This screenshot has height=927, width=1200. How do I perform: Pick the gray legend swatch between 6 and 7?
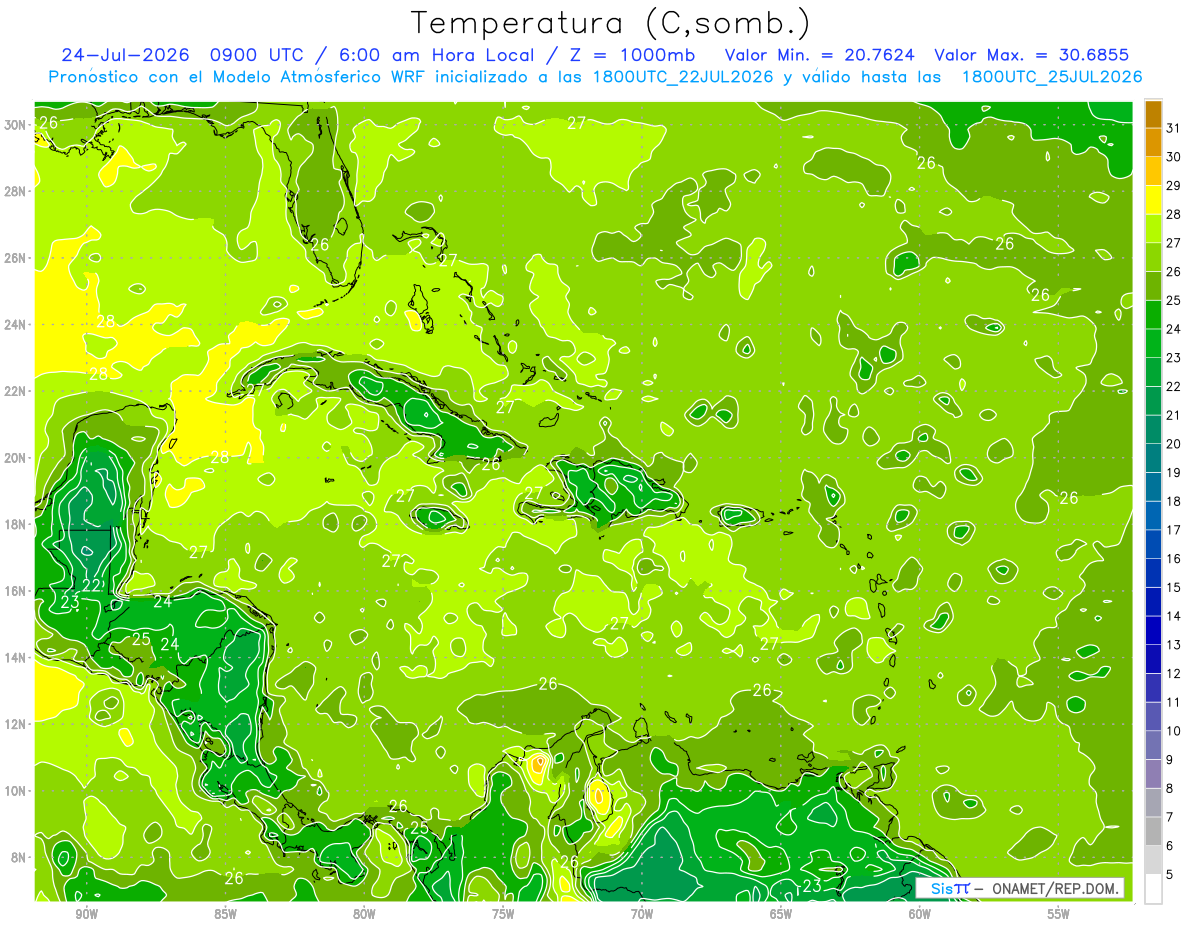pyautogui.click(x=1153, y=831)
